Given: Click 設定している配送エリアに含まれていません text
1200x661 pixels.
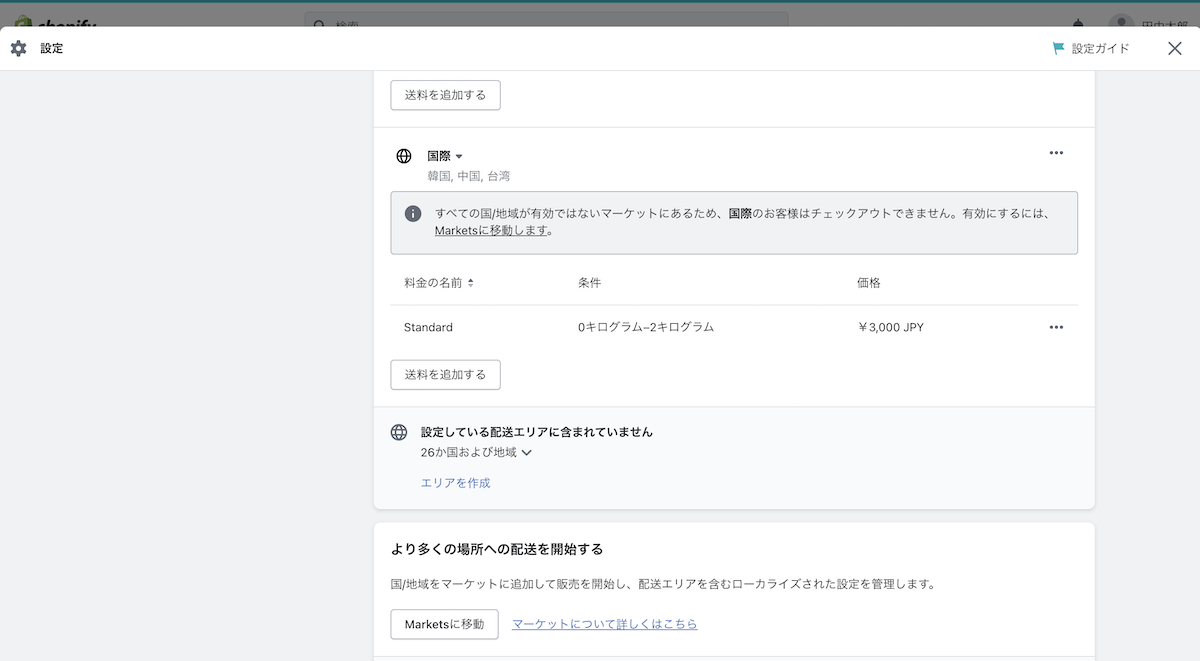Looking at the screenshot, I should point(537,432).
